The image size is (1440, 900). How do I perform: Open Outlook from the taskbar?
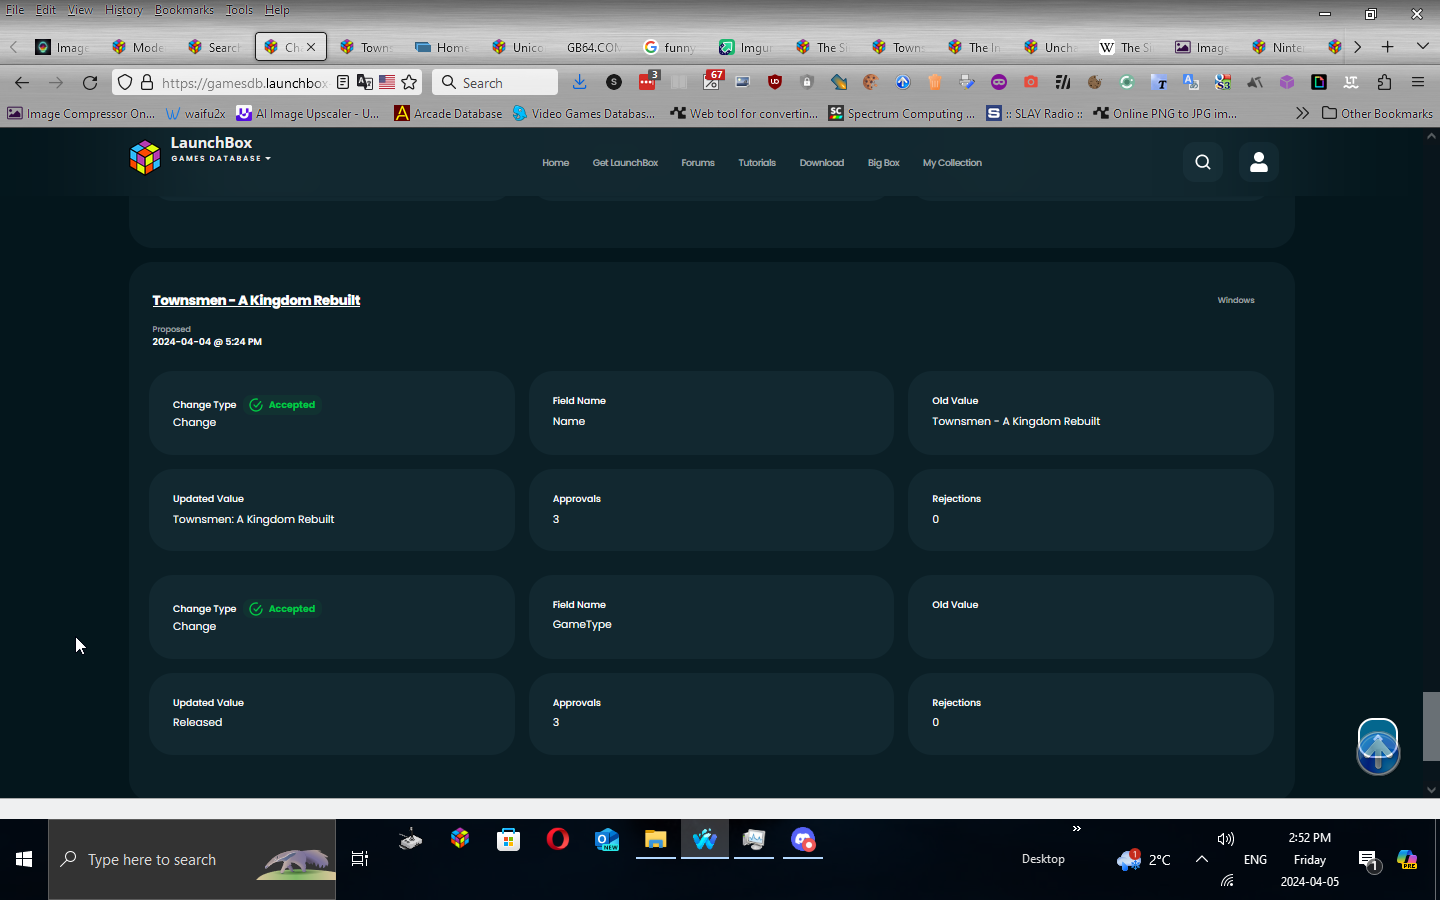tap(607, 840)
